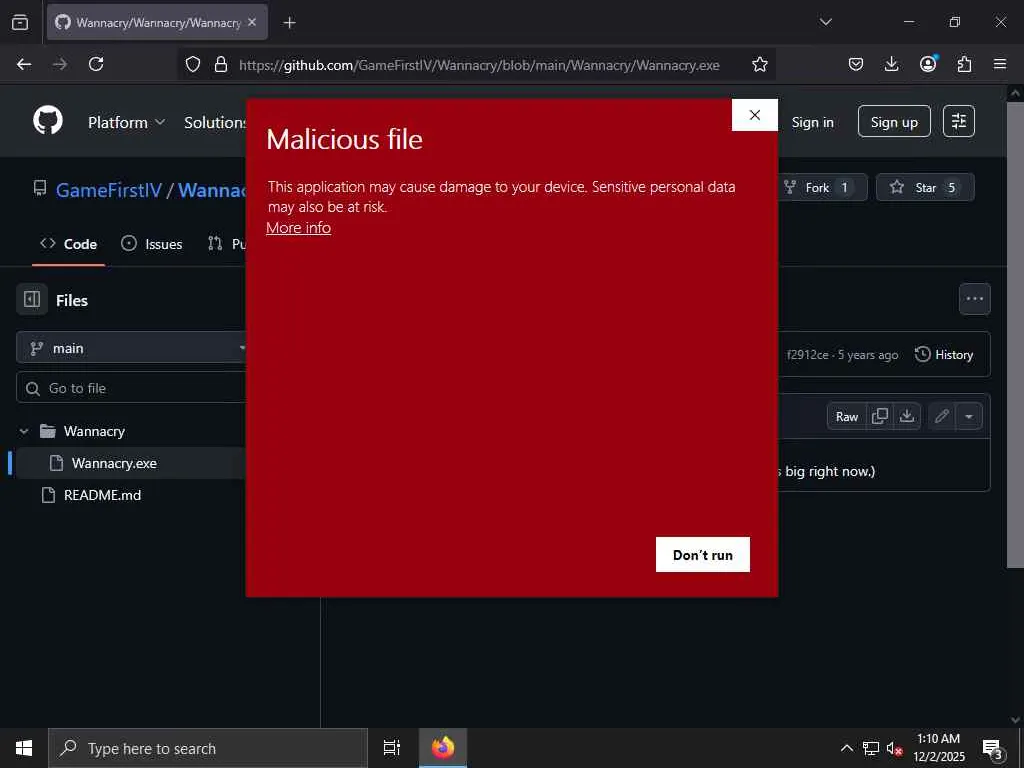1024x768 pixels.
Task: Open the Firefox downloads panel
Action: pyautogui.click(x=891, y=64)
